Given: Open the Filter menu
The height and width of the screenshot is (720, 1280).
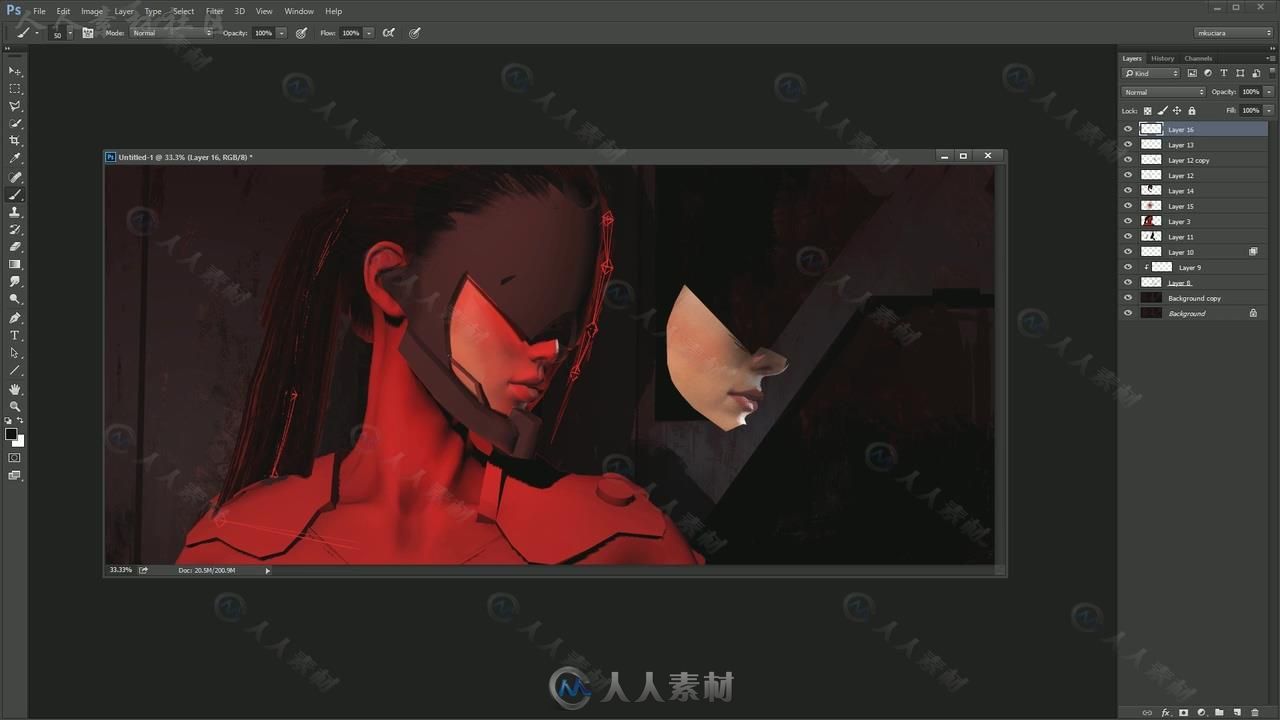Looking at the screenshot, I should point(215,11).
